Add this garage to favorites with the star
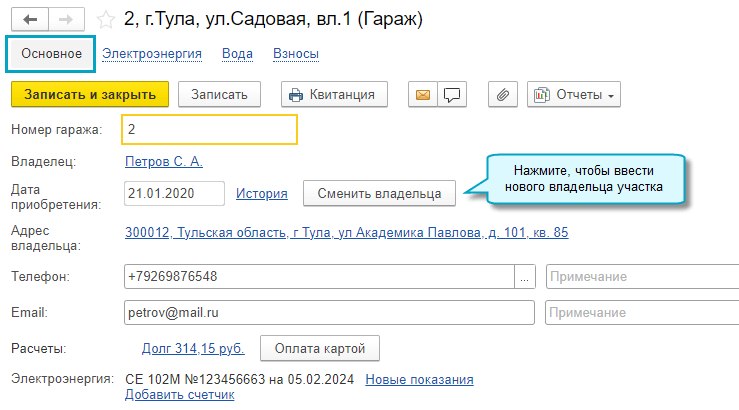 pyautogui.click(x=105, y=20)
